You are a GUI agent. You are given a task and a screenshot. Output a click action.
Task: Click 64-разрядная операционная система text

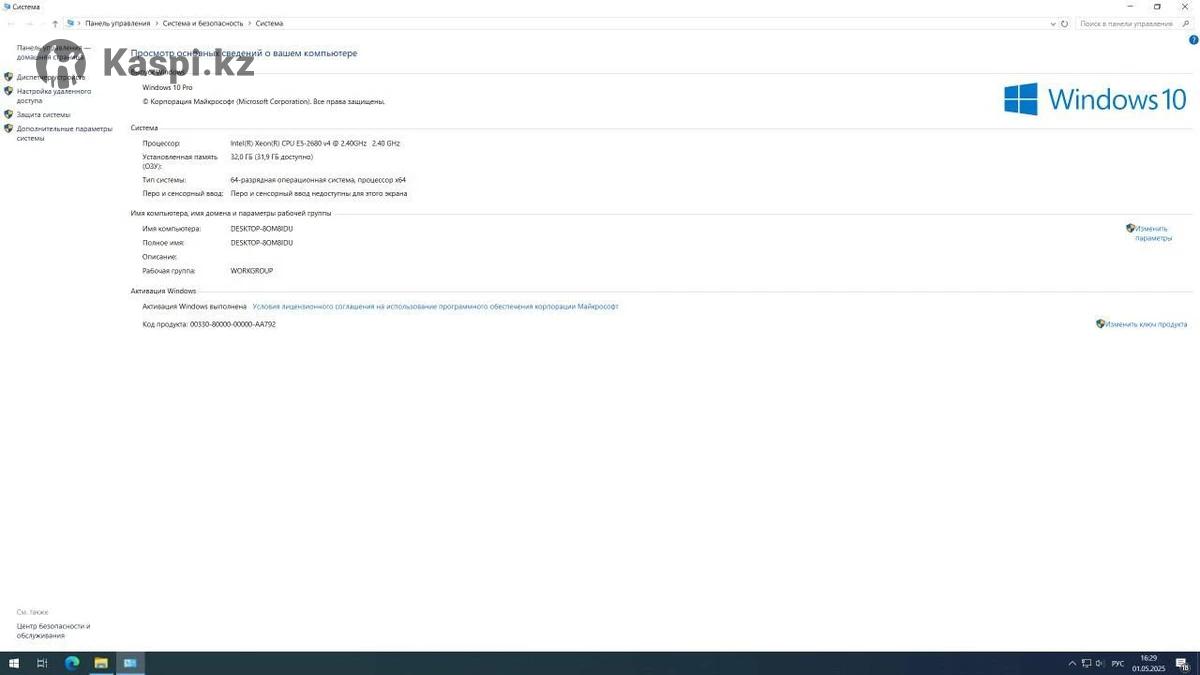[318, 180]
